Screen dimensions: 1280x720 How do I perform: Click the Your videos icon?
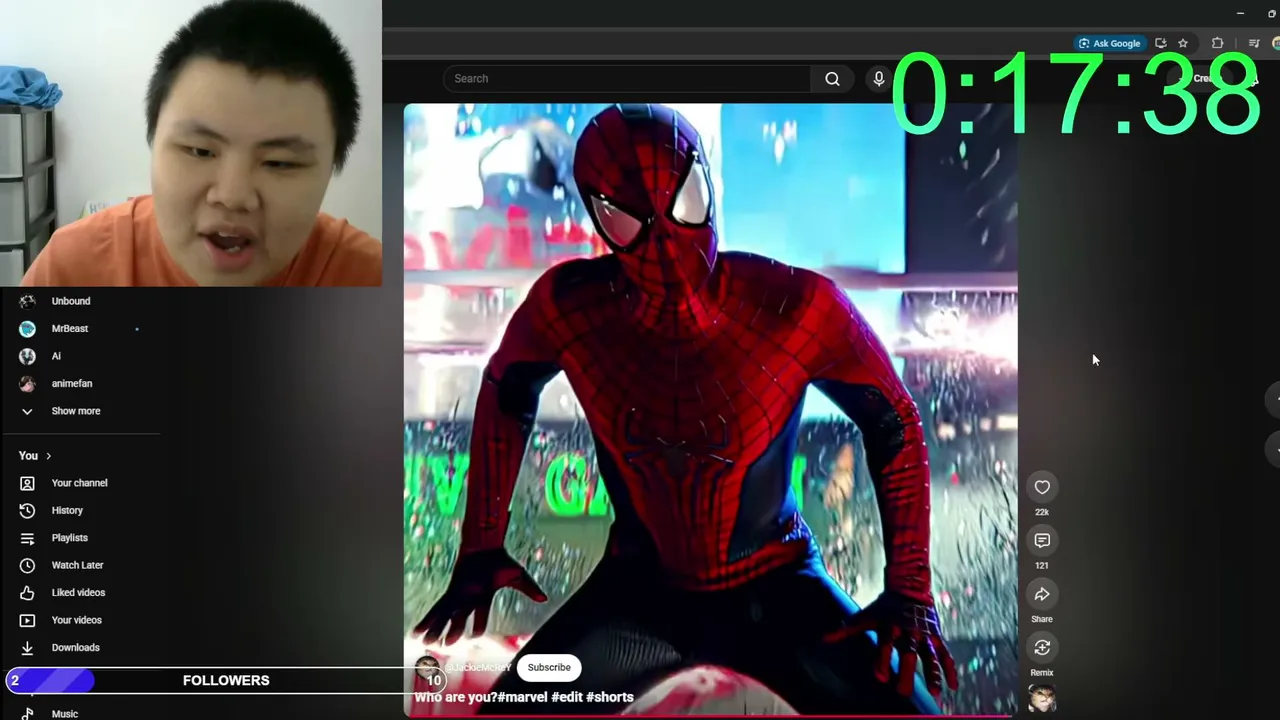tap(27, 620)
